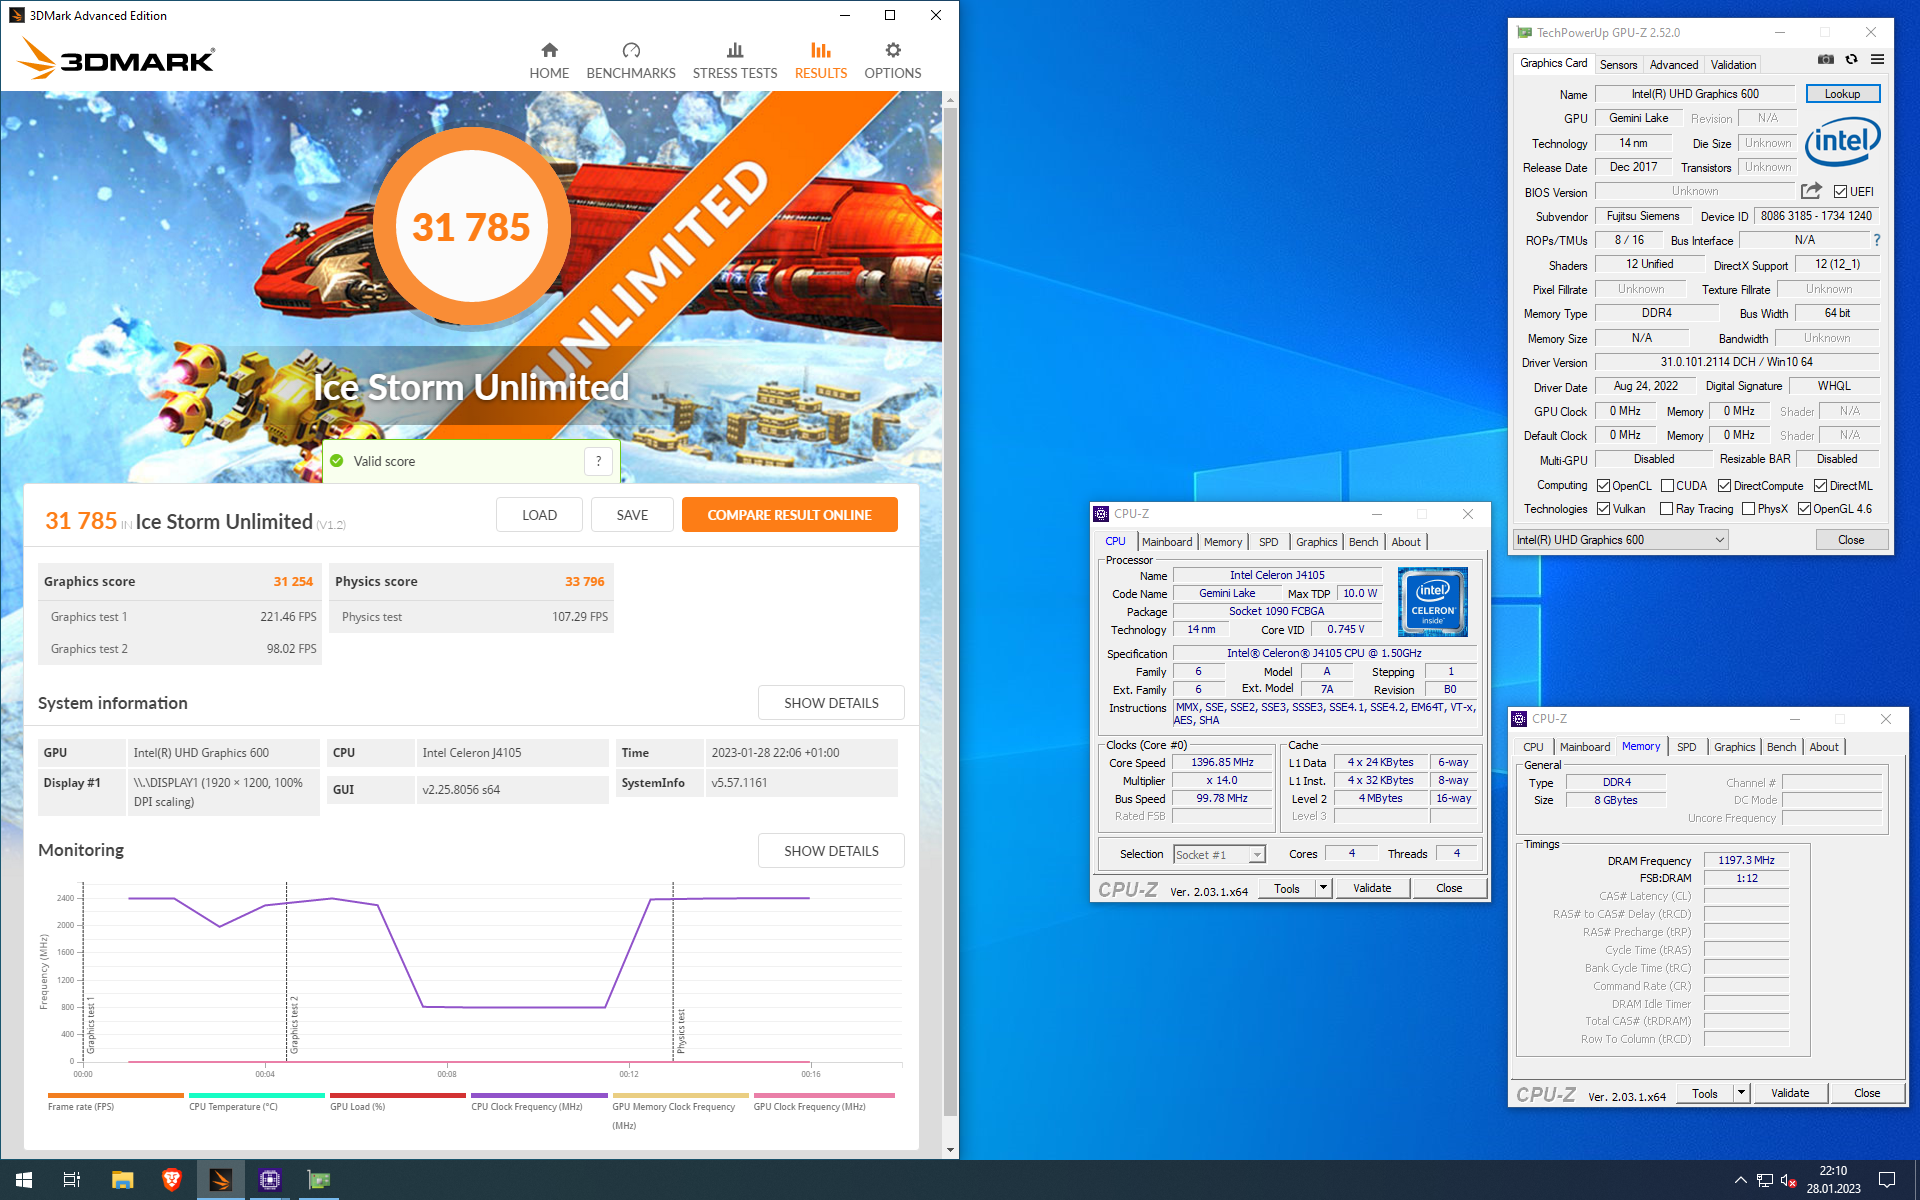Toggle the CUDA checkbox in GPU-Z
The width and height of the screenshot is (1920, 1200).
coord(1667,486)
